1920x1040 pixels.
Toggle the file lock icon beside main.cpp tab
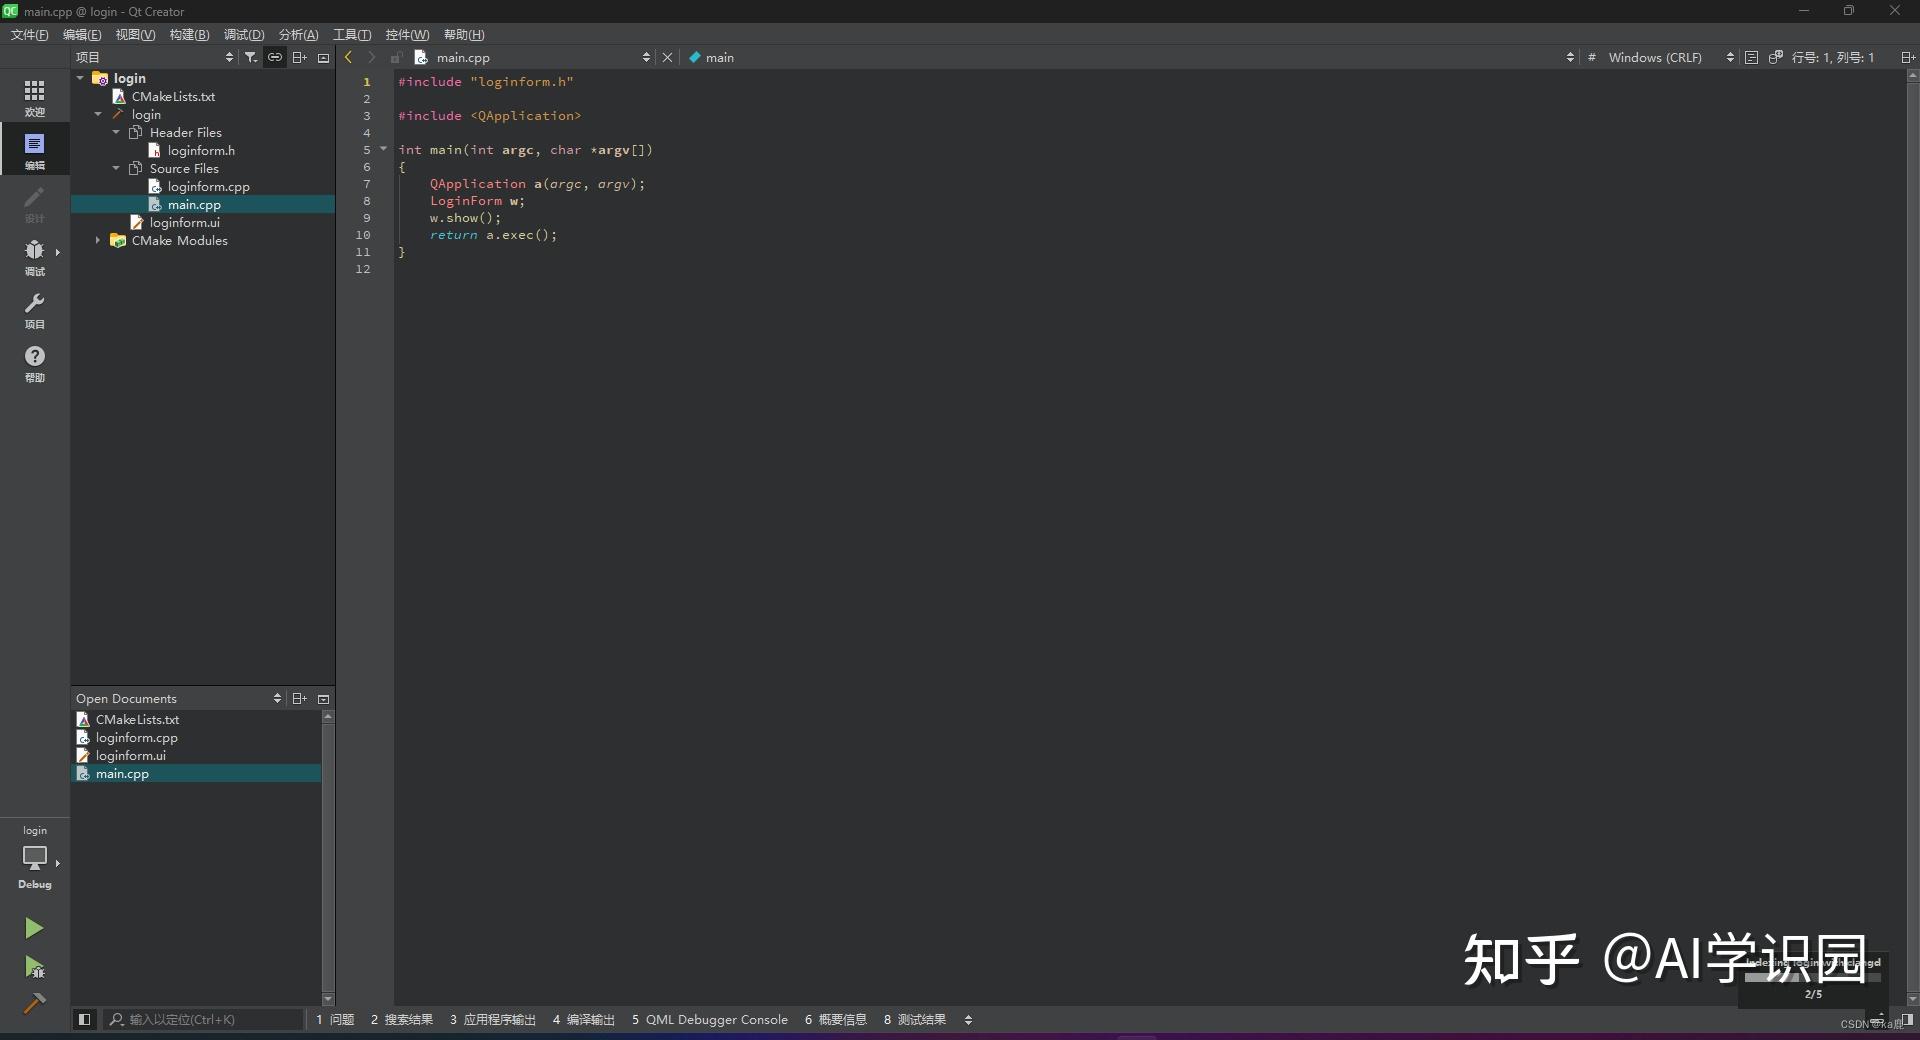(397, 57)
